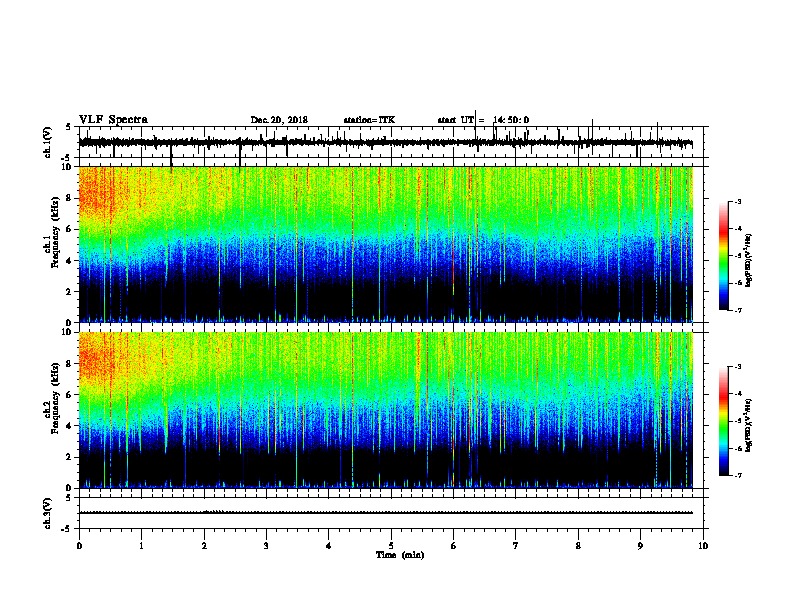Screen dimensions: 792x612
Task: Click the "Time (min)" axis label
Action: coord(400,555)
